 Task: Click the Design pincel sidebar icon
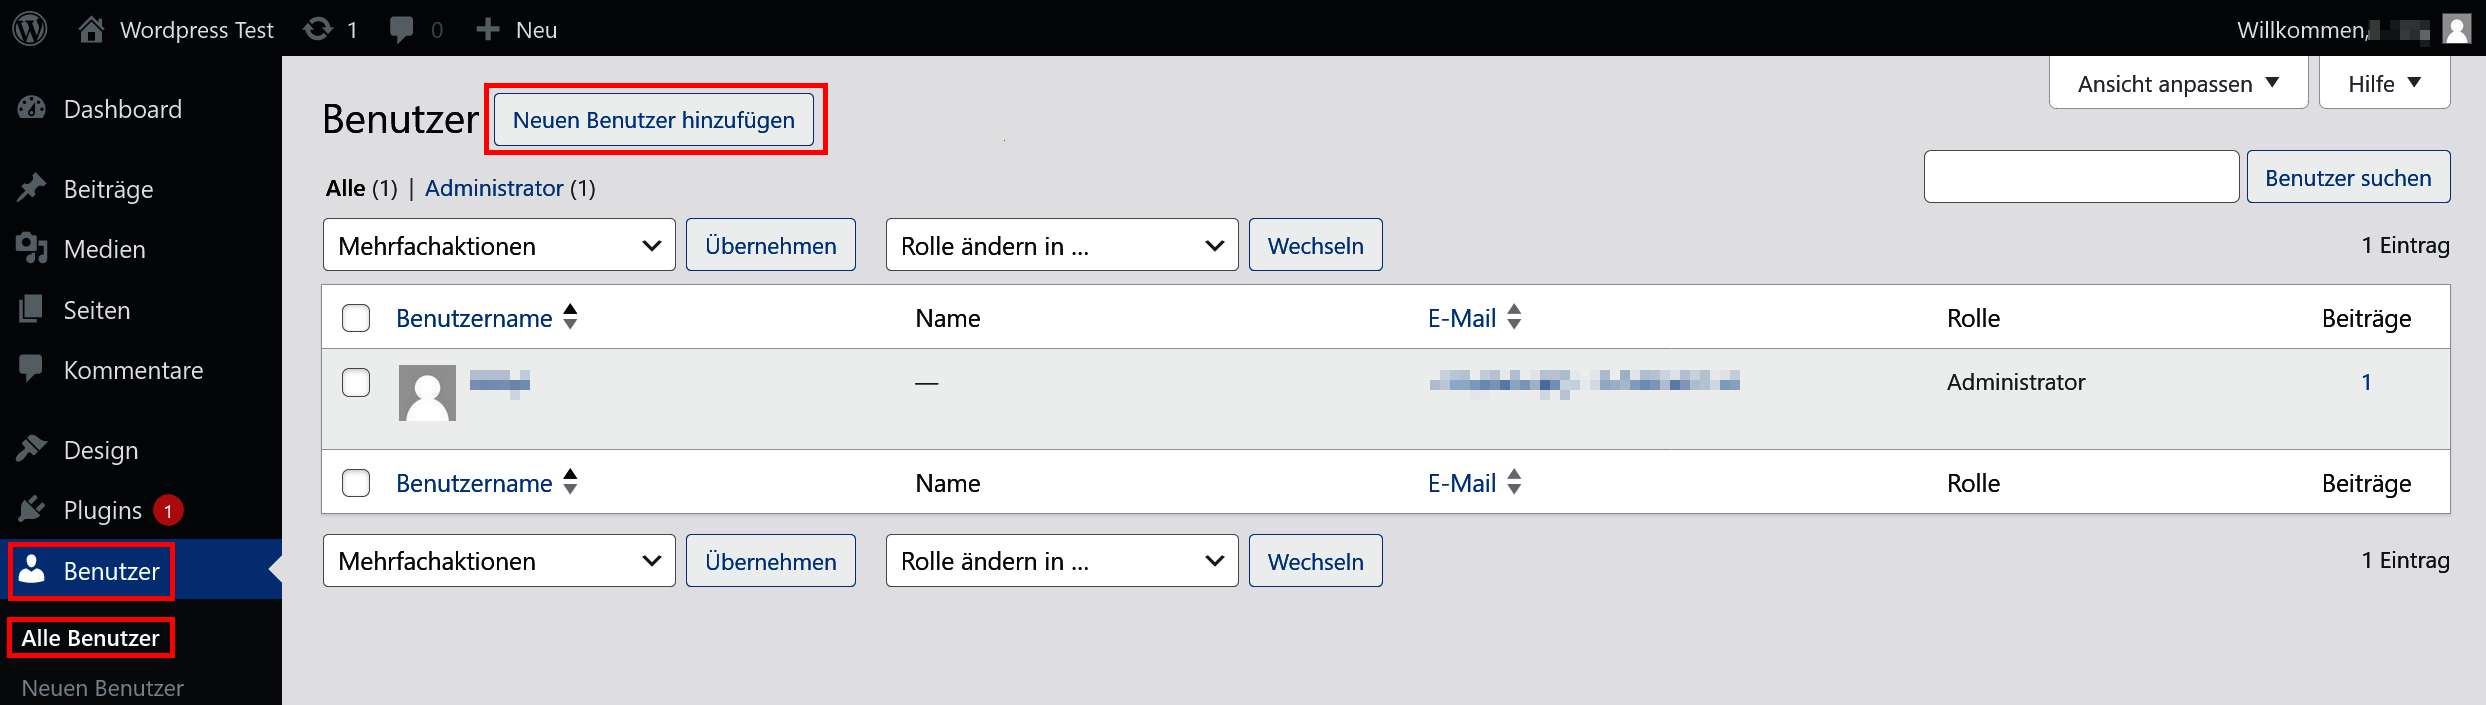tap(32, 449)
